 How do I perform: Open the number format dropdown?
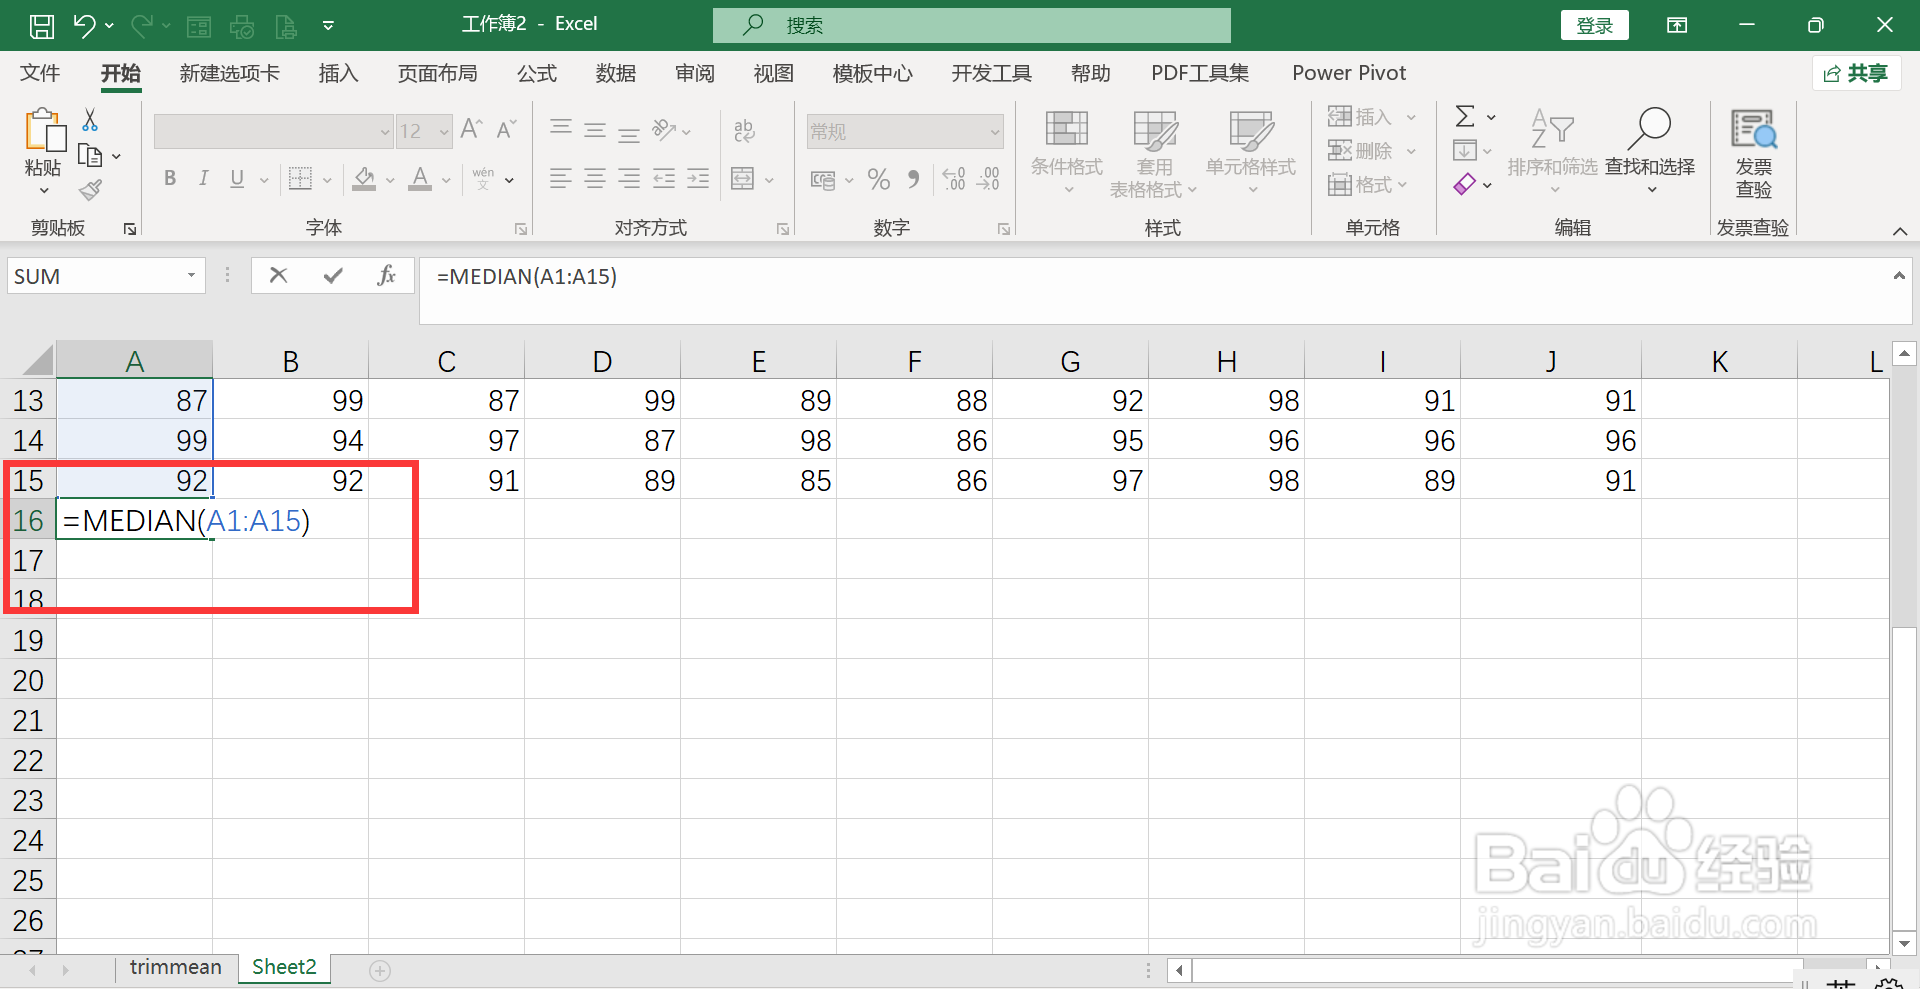click(x=995, y=132)
